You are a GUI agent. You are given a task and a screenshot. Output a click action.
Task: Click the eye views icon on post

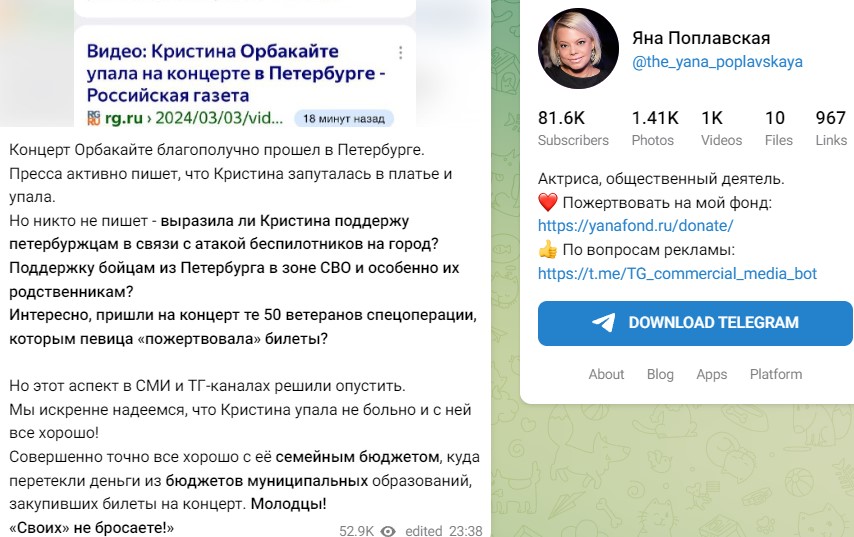[x=388, y=530]
